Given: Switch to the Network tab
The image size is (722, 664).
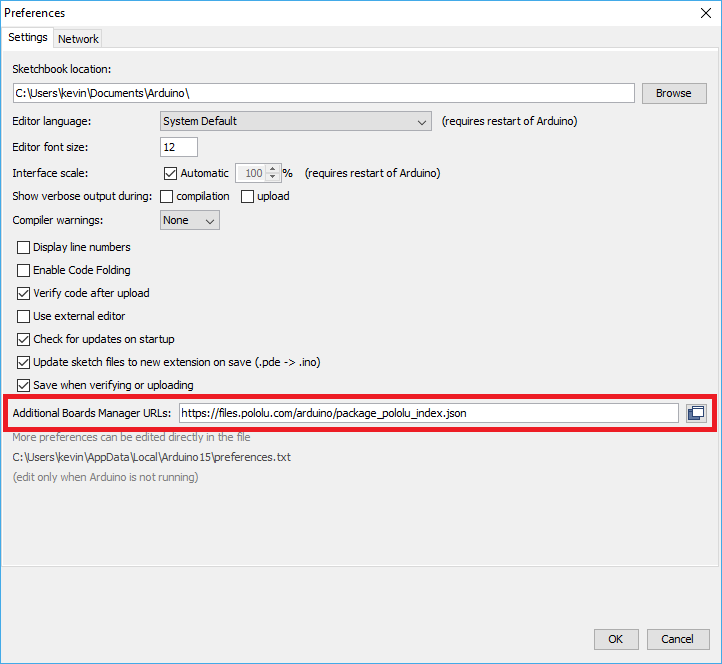Looking at the screenshot, I should 78,39.
